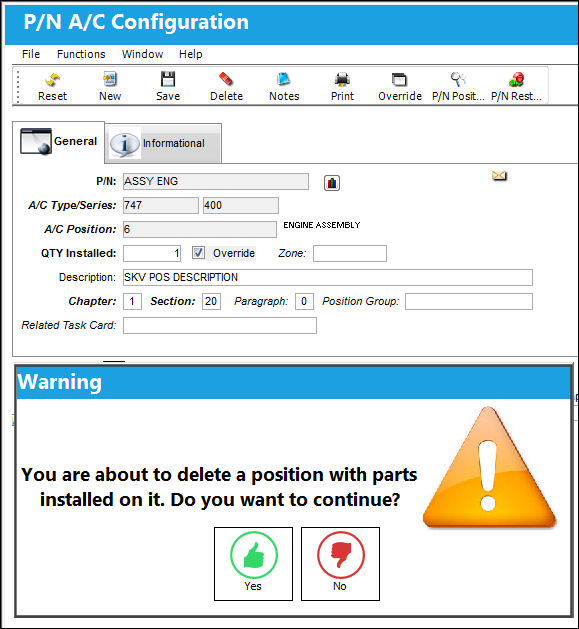Open the Functions menu
Screen dimensions: 579x629
pos(81,54)
